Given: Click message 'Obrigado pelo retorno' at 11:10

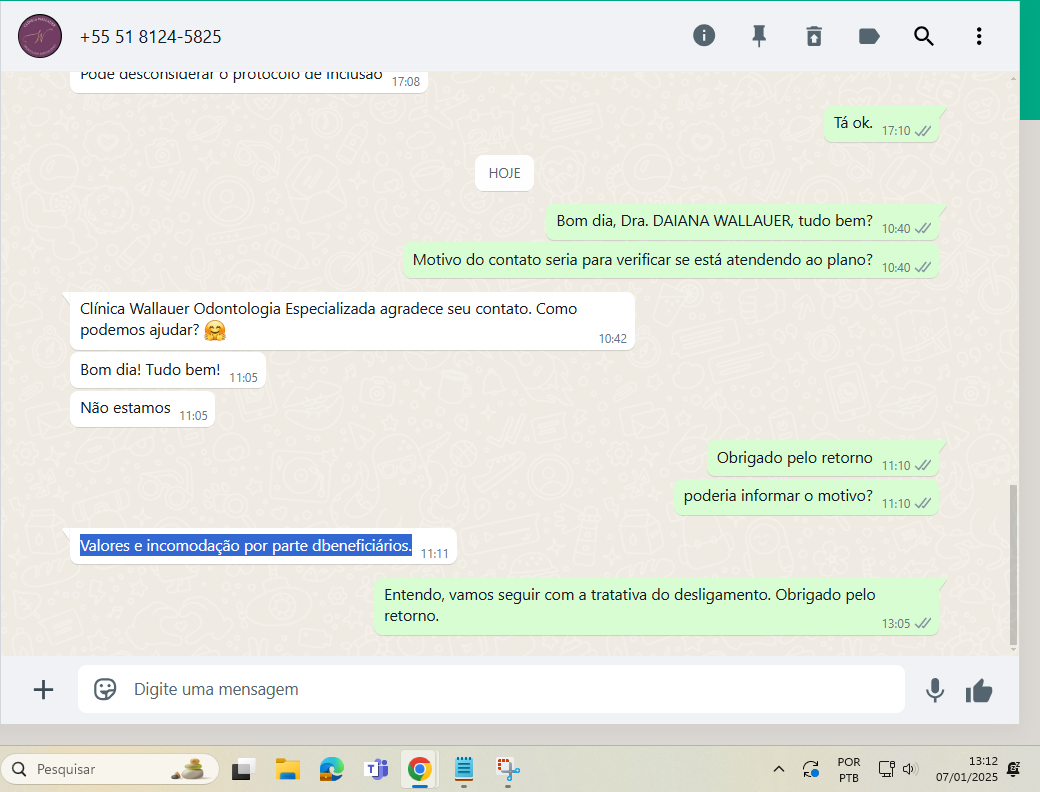Looking at the screenshot, I should [823, 458].
